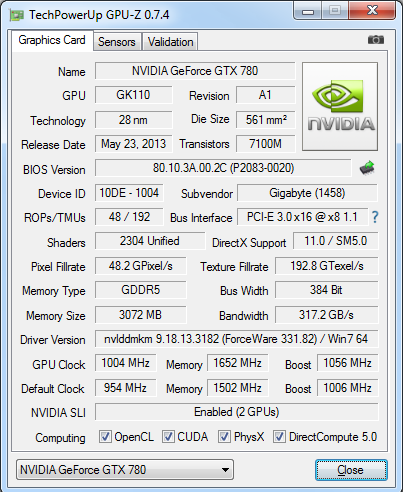
Task: Click the Default Clock row Memory 1502 MHz
Action: click(238, 388)
